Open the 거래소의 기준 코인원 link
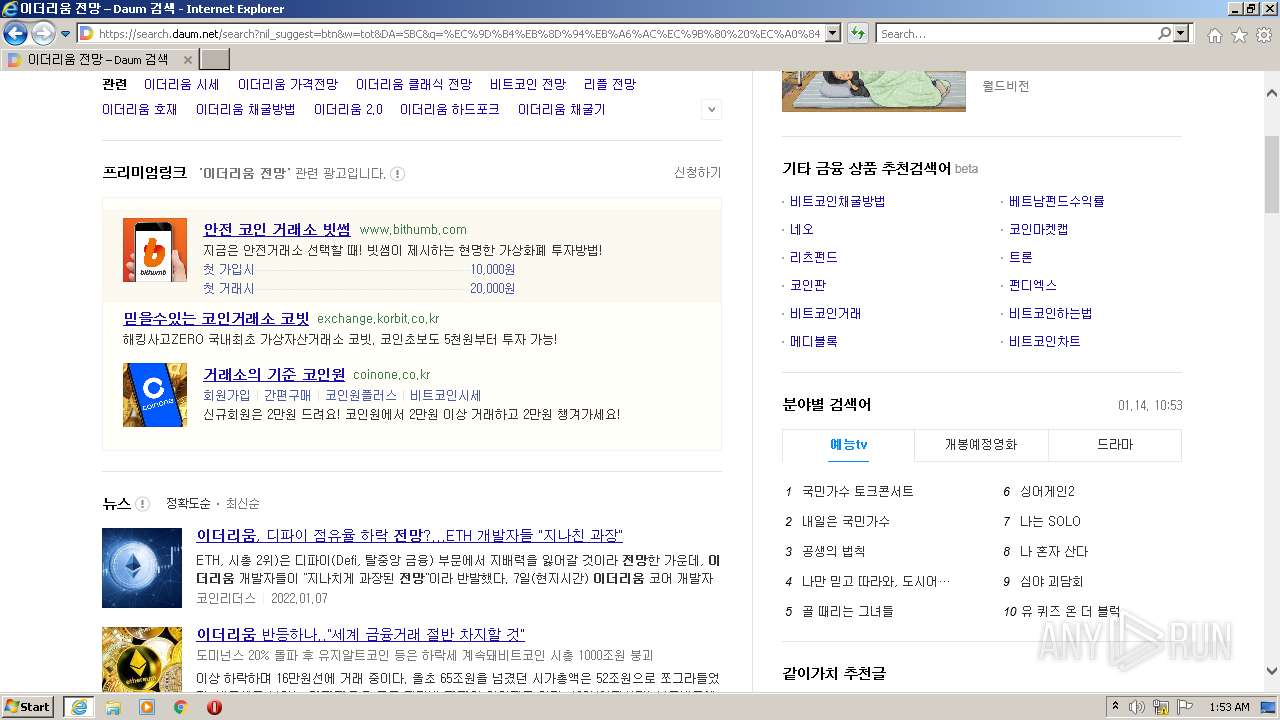 [x=274, y=375]
